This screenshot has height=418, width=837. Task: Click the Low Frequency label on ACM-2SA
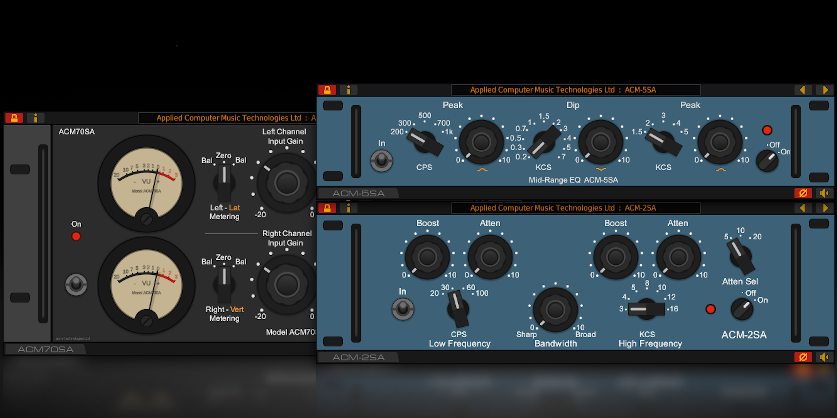tap(460, 344)
